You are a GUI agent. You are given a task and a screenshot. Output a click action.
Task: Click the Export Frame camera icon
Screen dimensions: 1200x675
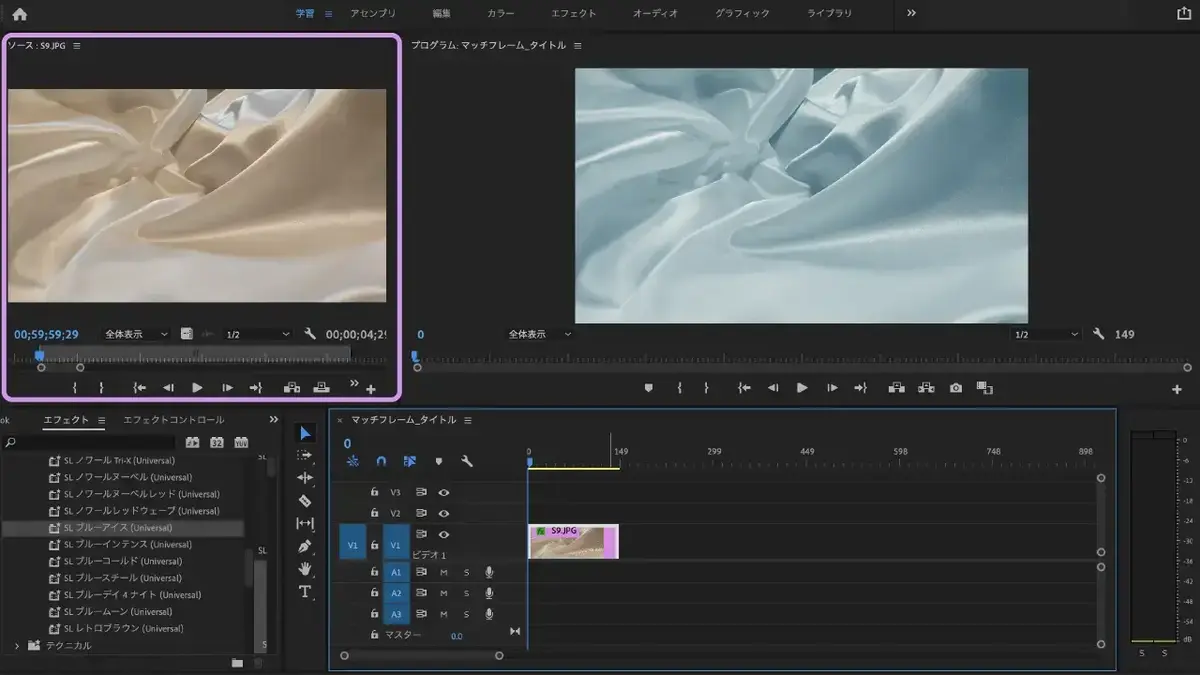click(x=956, y=388)
